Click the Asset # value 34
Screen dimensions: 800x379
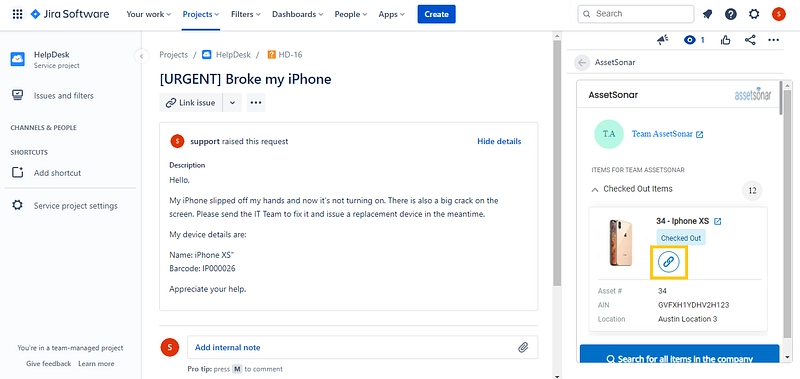[662, 291]
